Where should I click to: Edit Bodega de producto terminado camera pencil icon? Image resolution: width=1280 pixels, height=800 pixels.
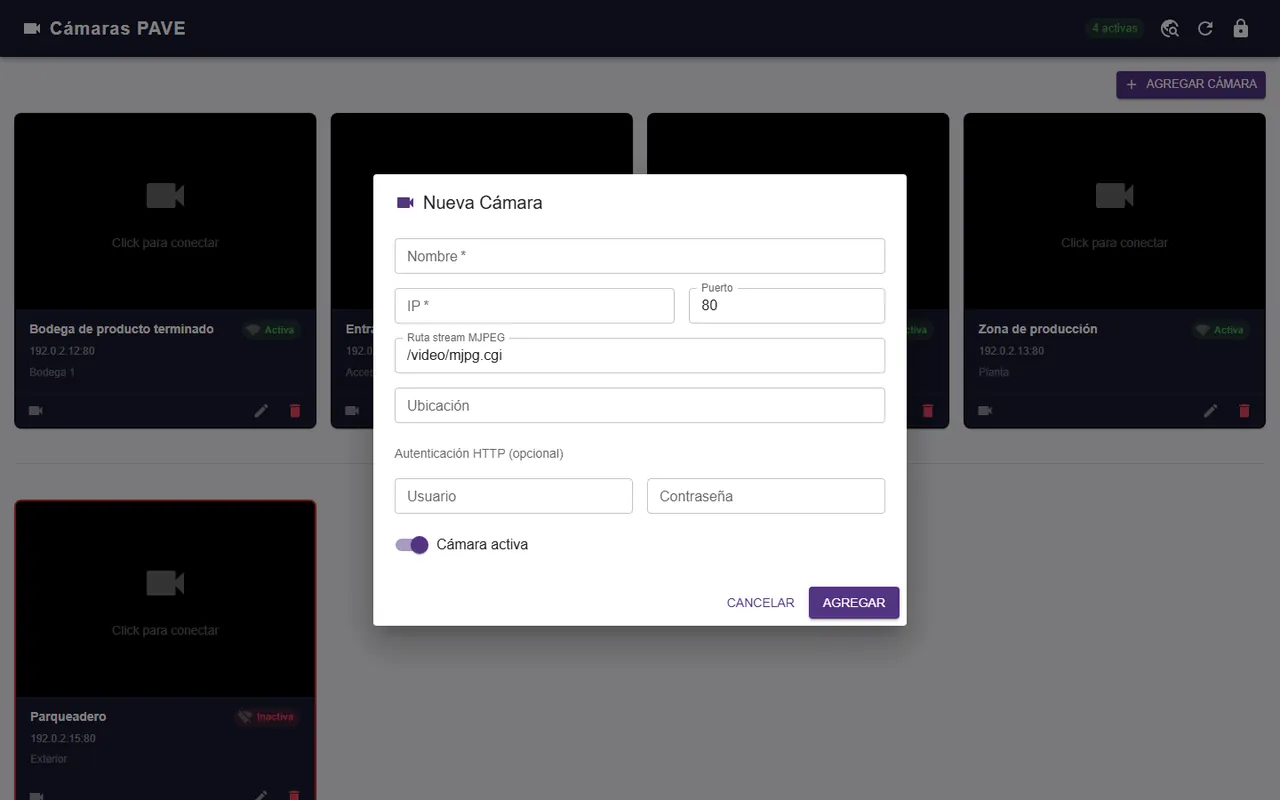click(261, 410)
